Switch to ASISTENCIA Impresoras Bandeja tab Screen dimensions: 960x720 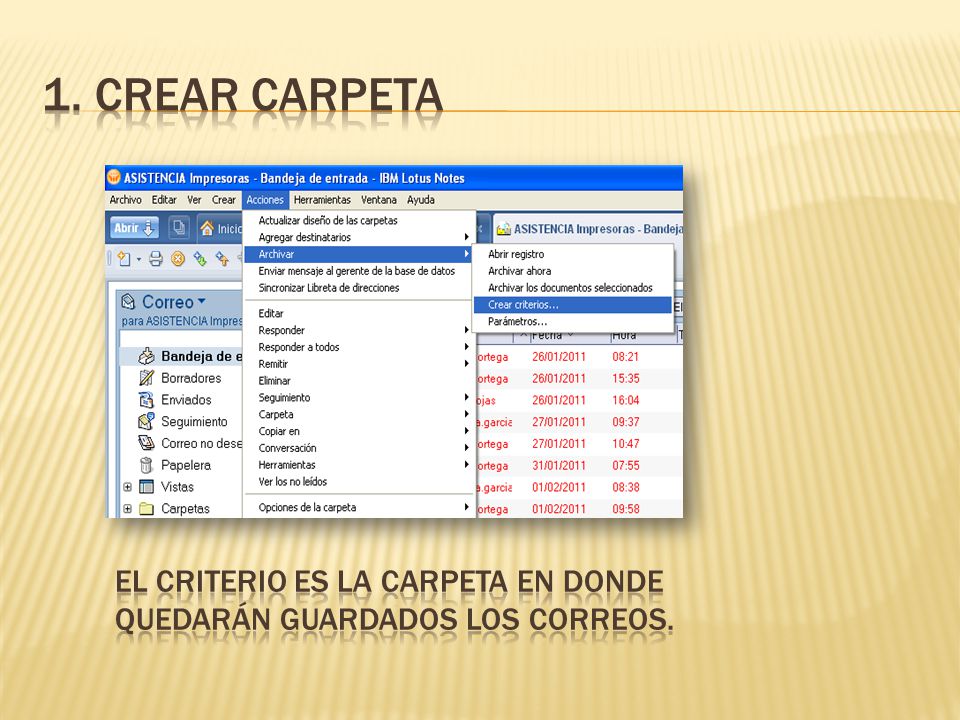coord(588,228)
